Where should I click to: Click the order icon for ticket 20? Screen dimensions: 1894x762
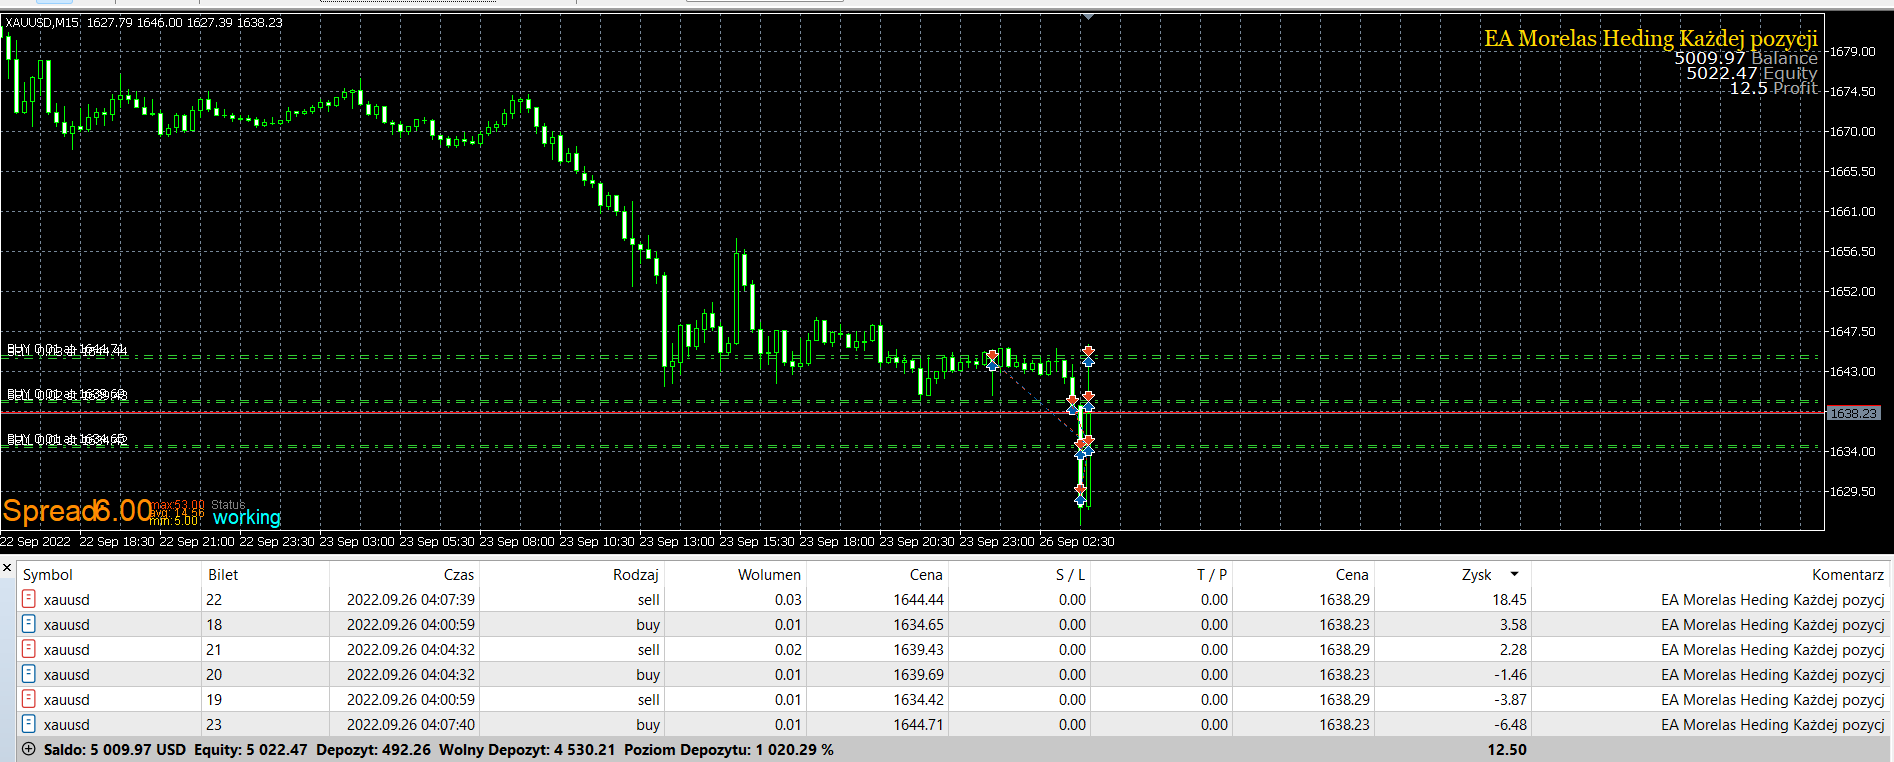tap(29, 674)
